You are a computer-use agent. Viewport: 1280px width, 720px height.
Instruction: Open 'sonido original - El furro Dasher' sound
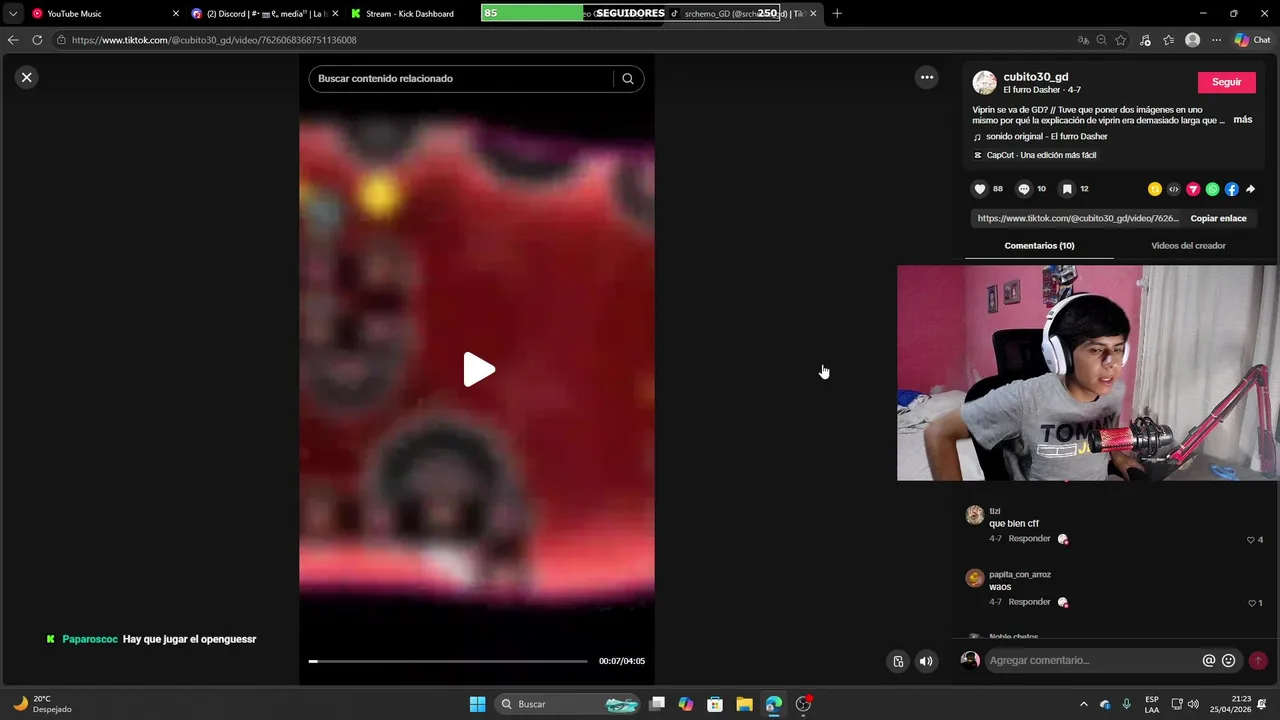click(x=1046, y=136)
